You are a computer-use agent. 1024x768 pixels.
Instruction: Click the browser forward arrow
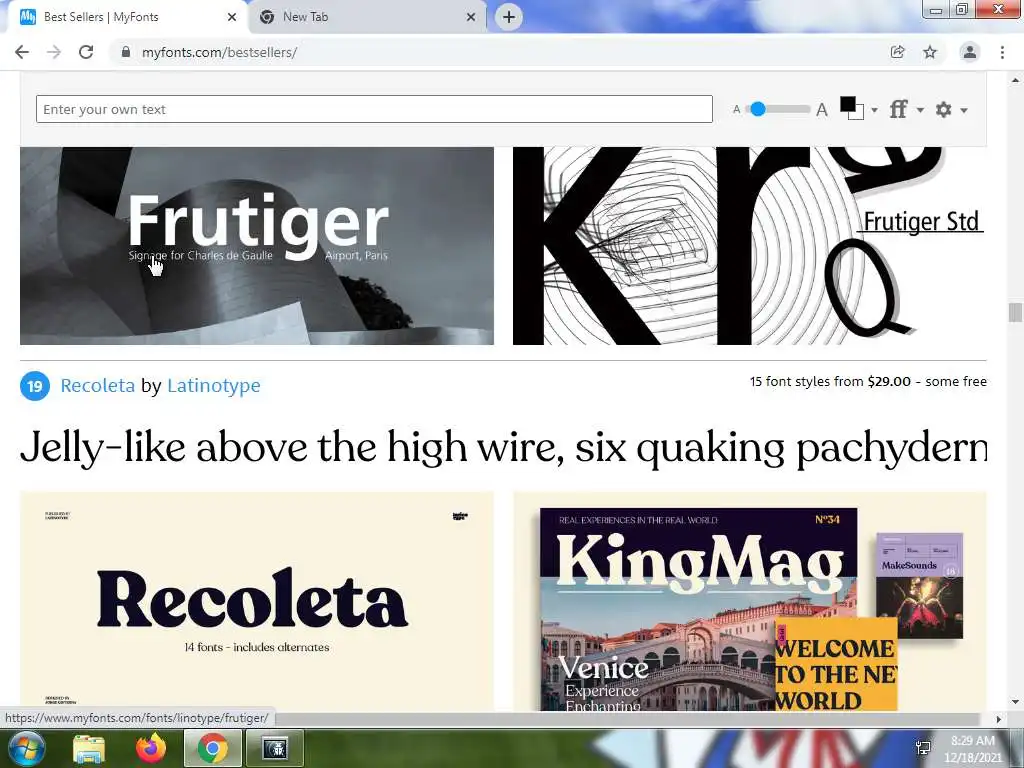click(x=54, y=52)
